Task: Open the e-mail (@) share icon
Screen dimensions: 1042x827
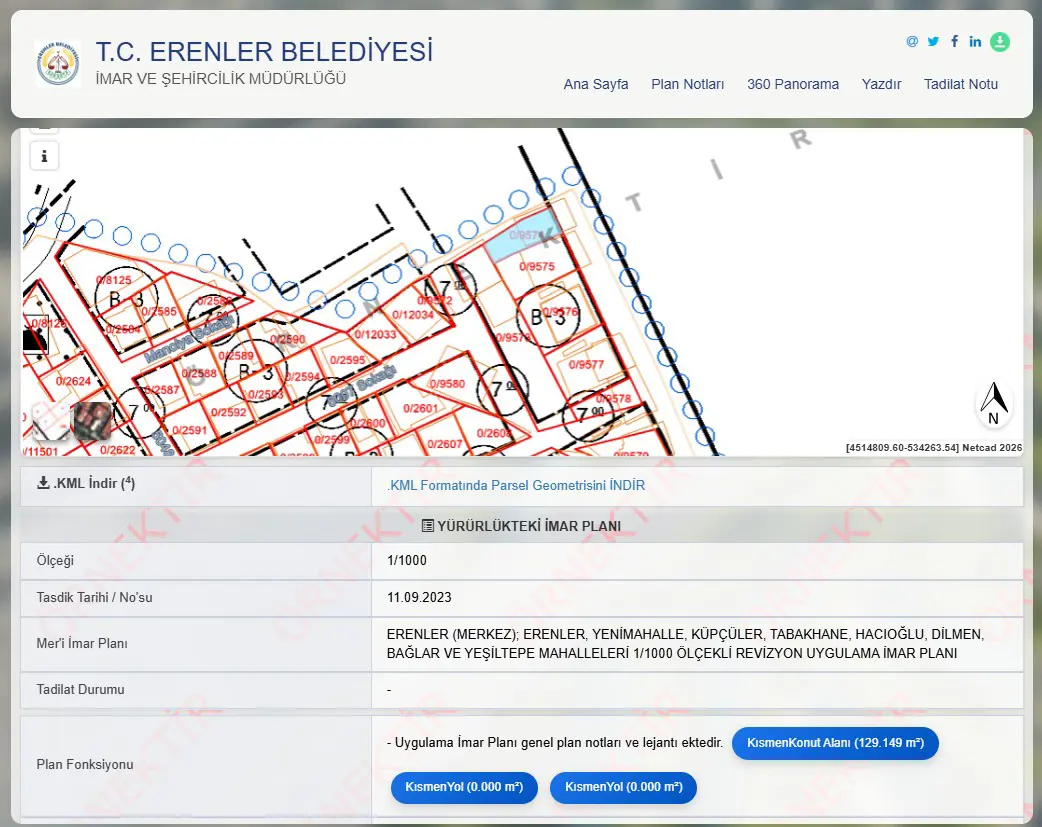Action: (x=912, y=41)
